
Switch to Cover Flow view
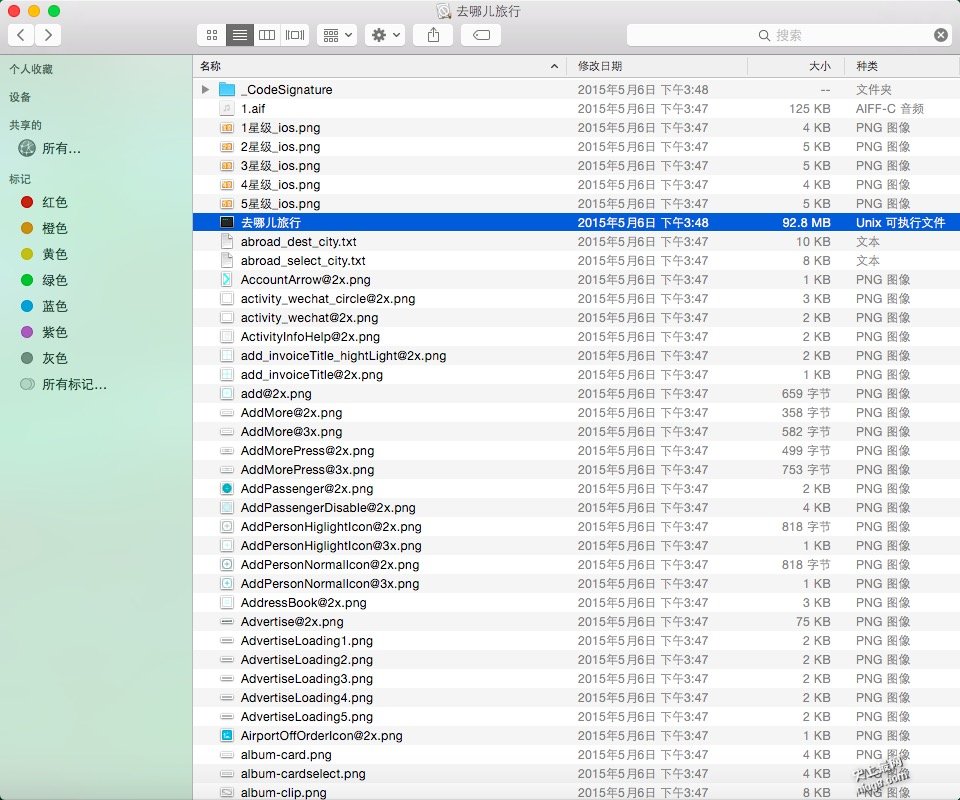coord(295,35)
